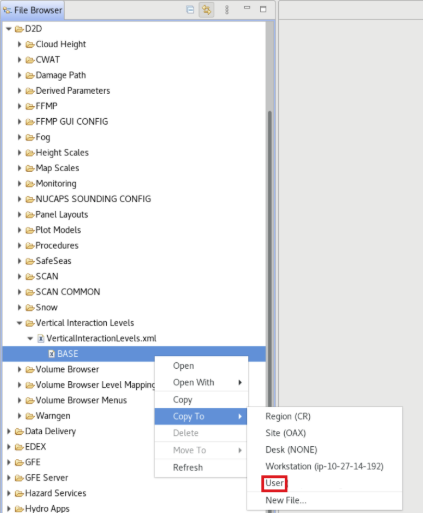
Task: Click the Cloud Height folder icon
Action: 30,44
